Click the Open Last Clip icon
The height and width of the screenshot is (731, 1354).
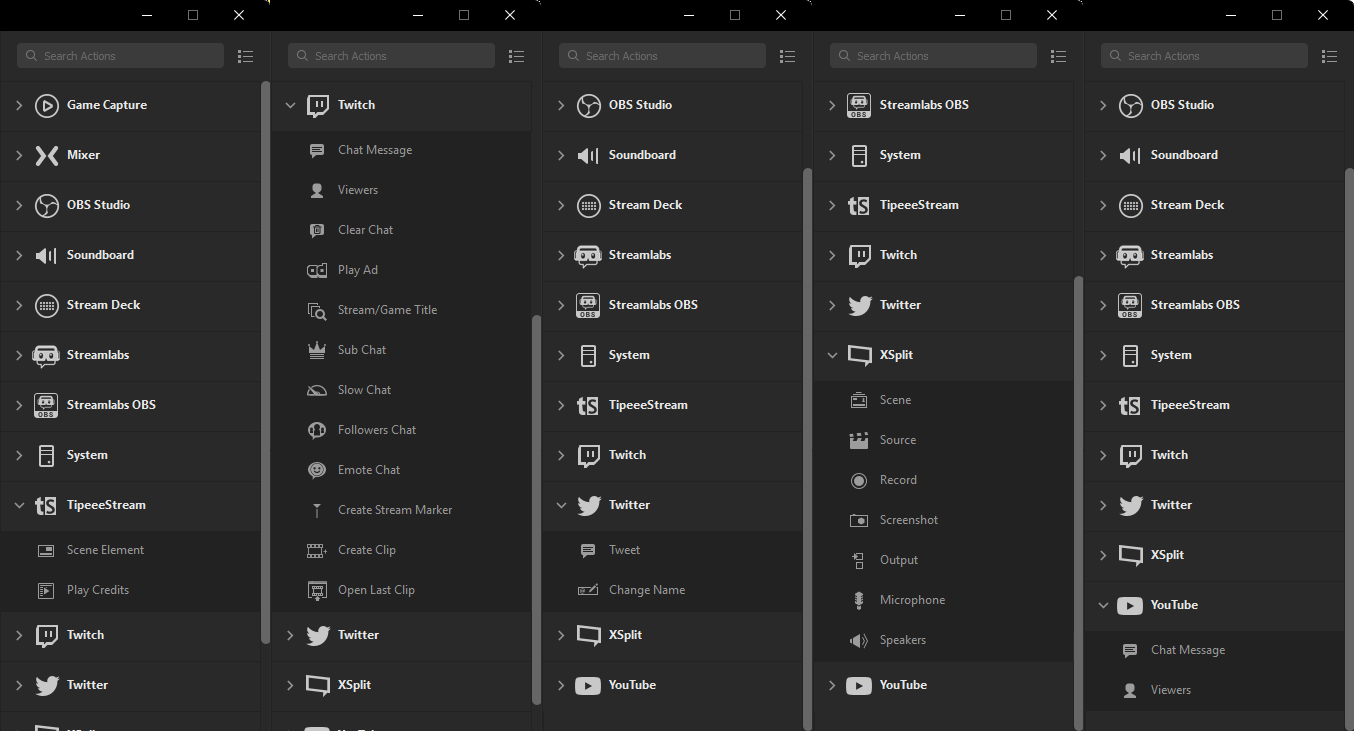[x=317, y=590]
